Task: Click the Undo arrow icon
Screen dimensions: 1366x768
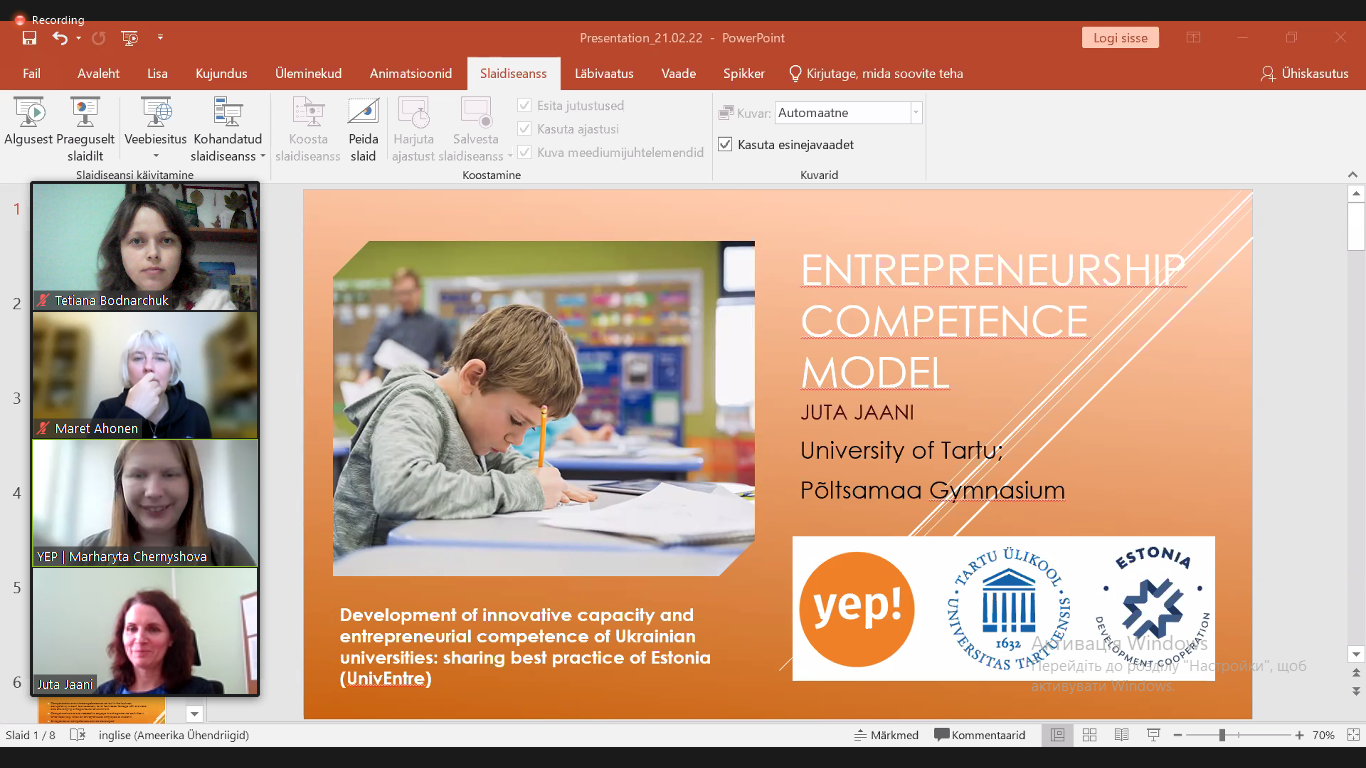Action: (60, 38)
